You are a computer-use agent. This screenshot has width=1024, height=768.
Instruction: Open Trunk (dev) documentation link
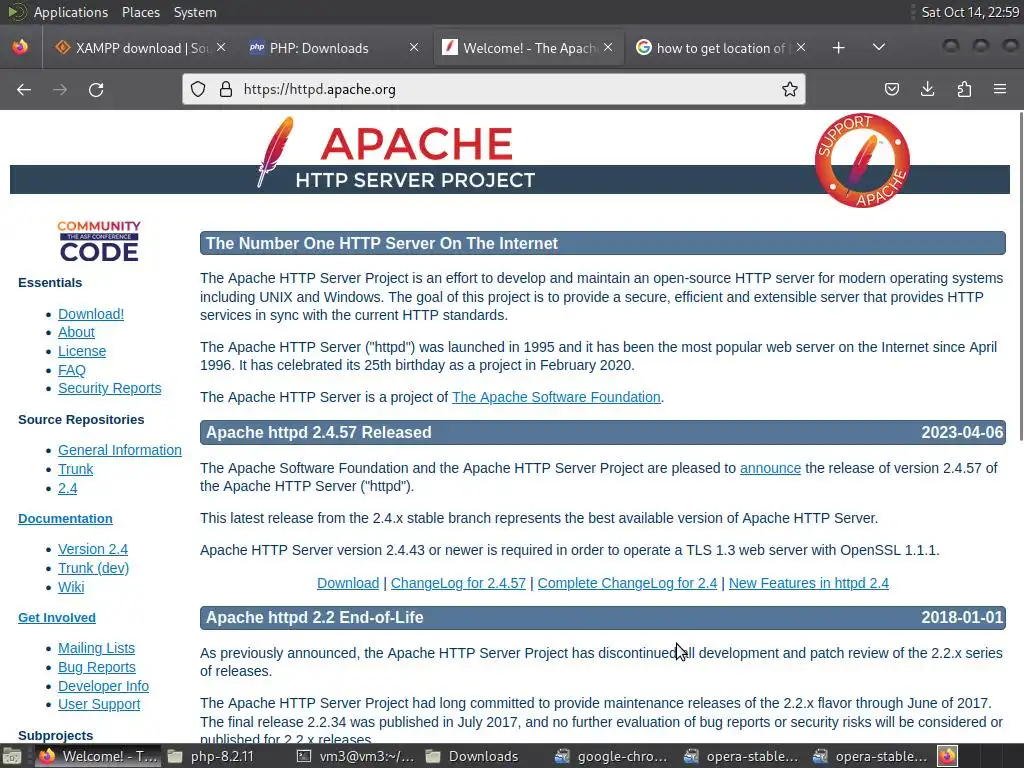coord(93,568)
